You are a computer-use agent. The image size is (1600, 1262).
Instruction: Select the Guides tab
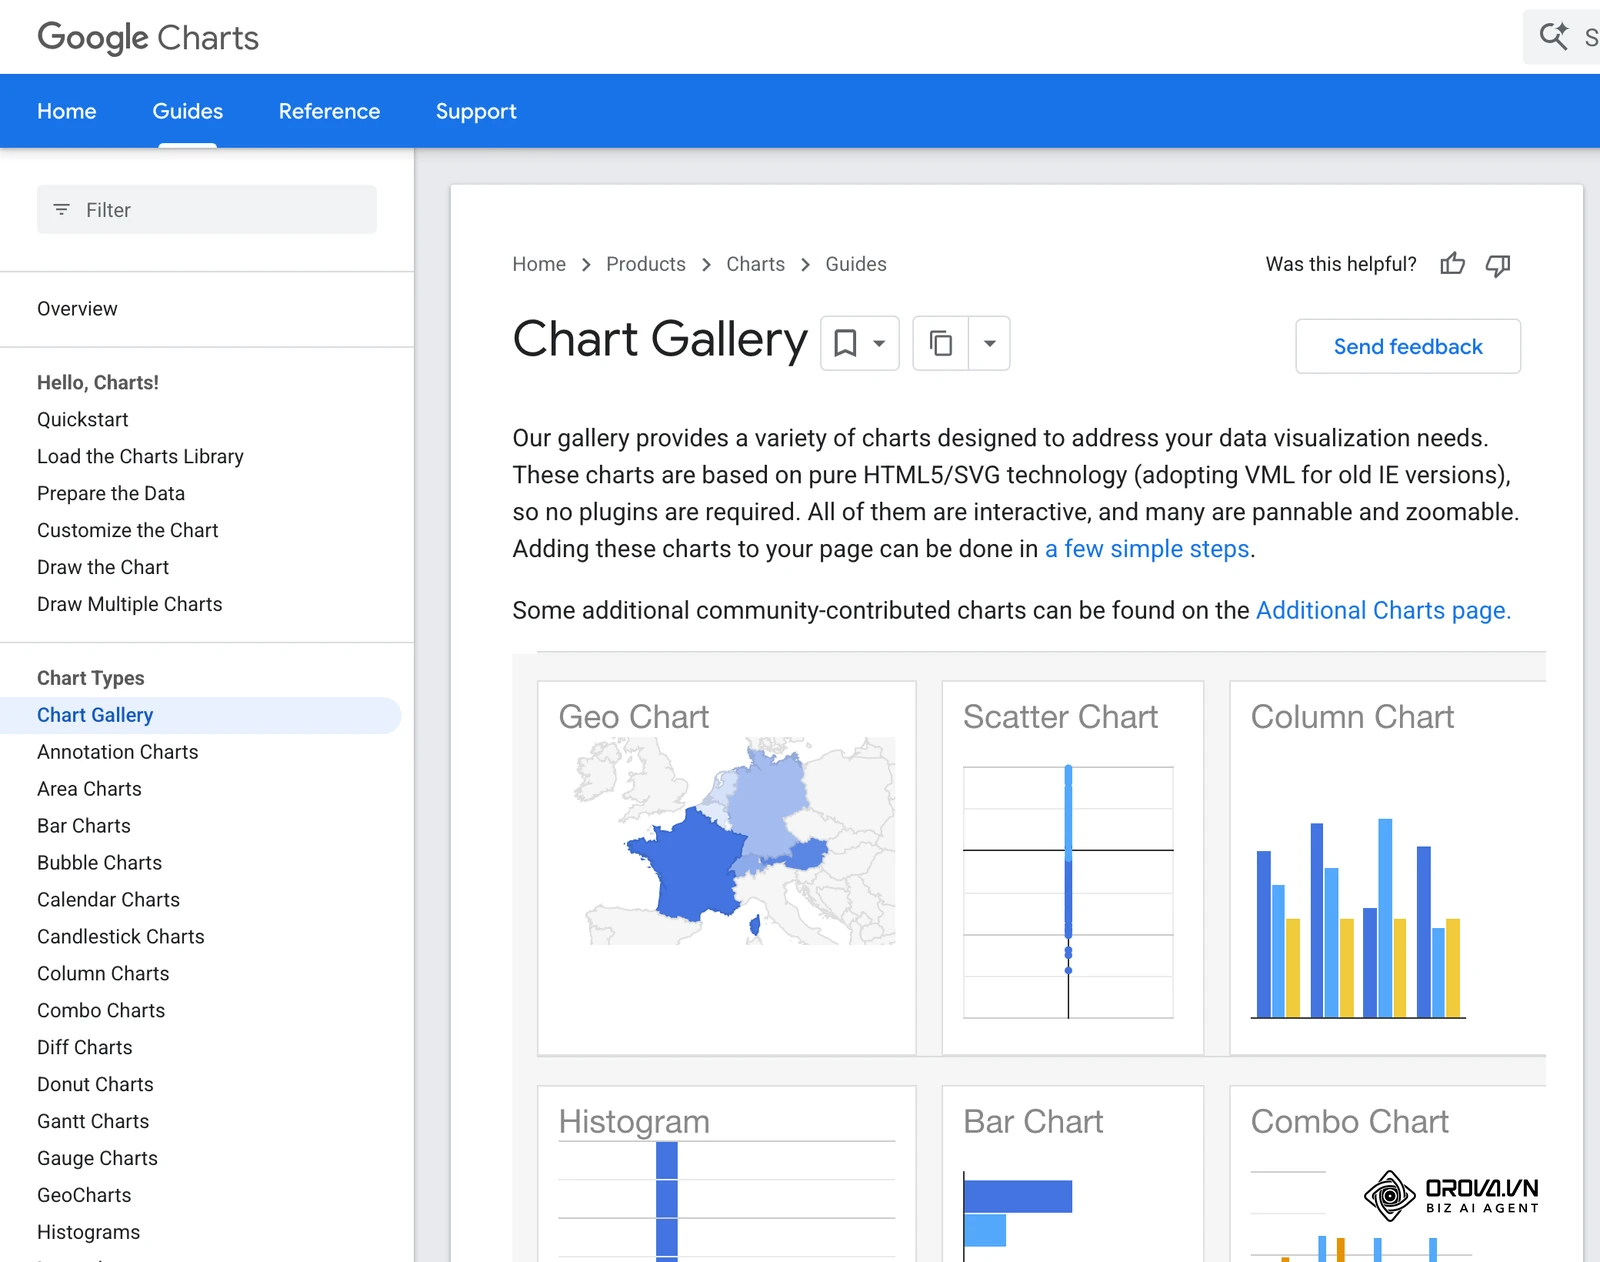pyautogui.click(x=188, y=111)
